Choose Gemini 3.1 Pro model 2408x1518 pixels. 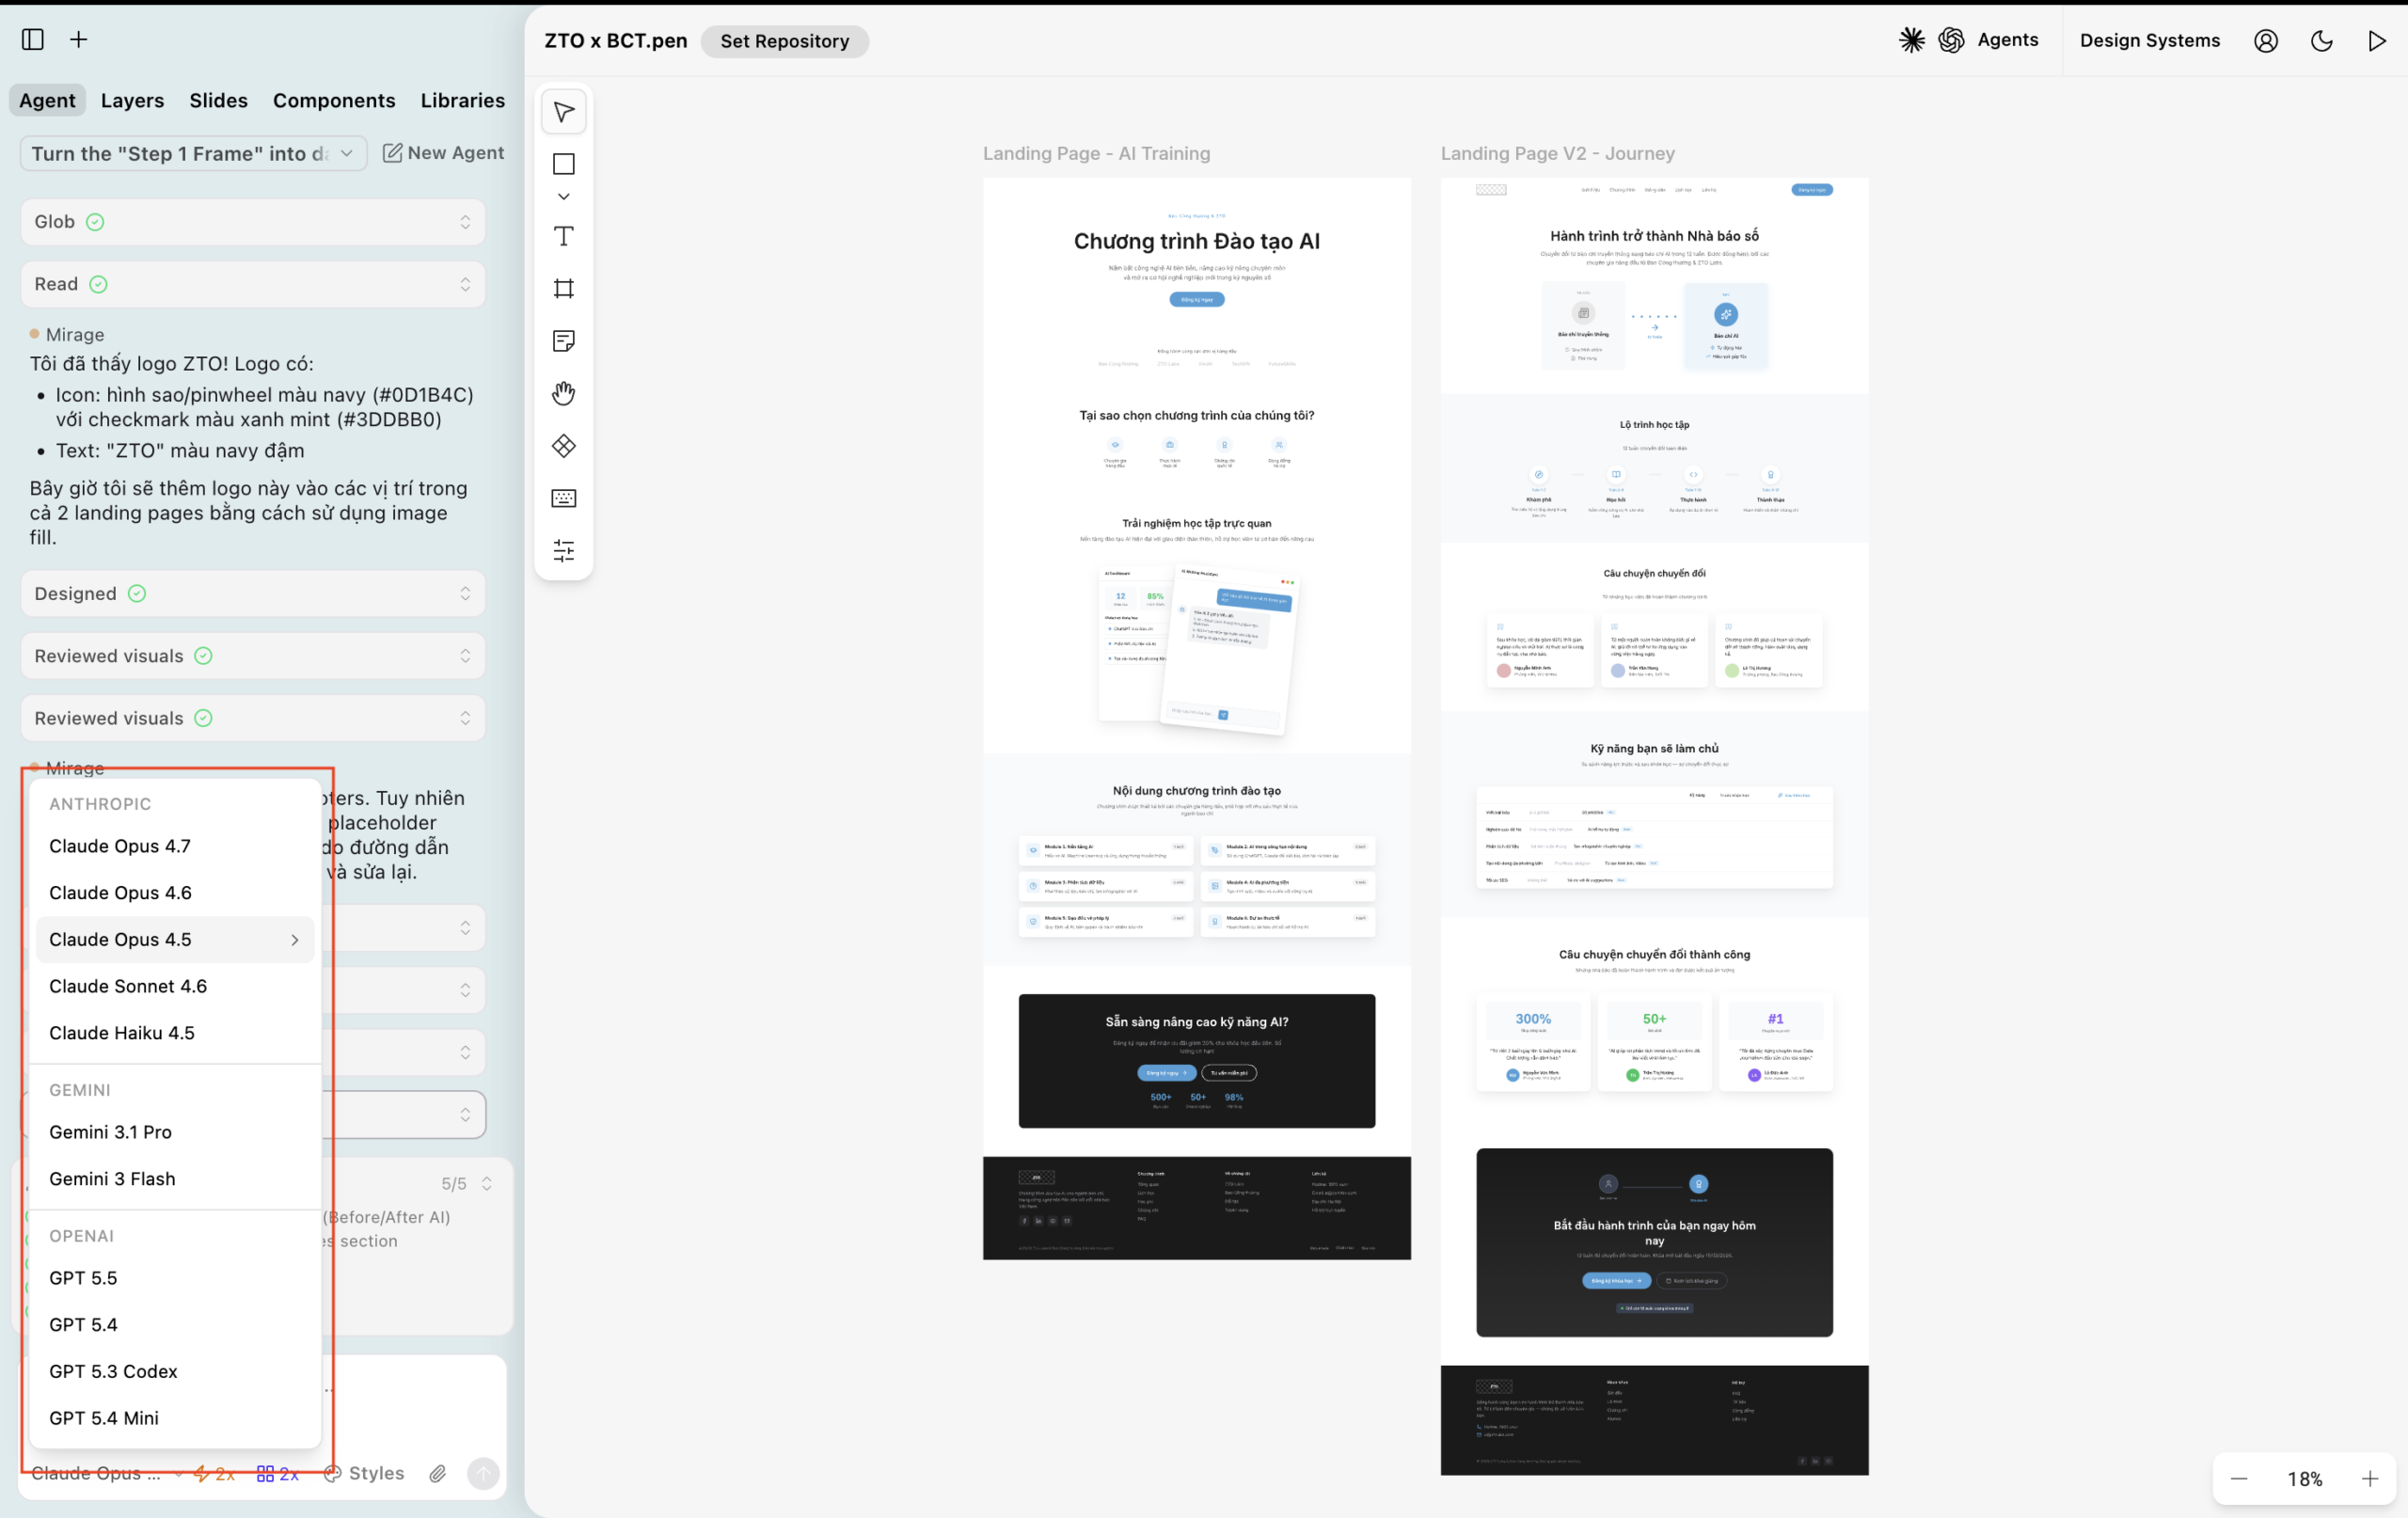pyautogui.click(x=175, y=1132)
